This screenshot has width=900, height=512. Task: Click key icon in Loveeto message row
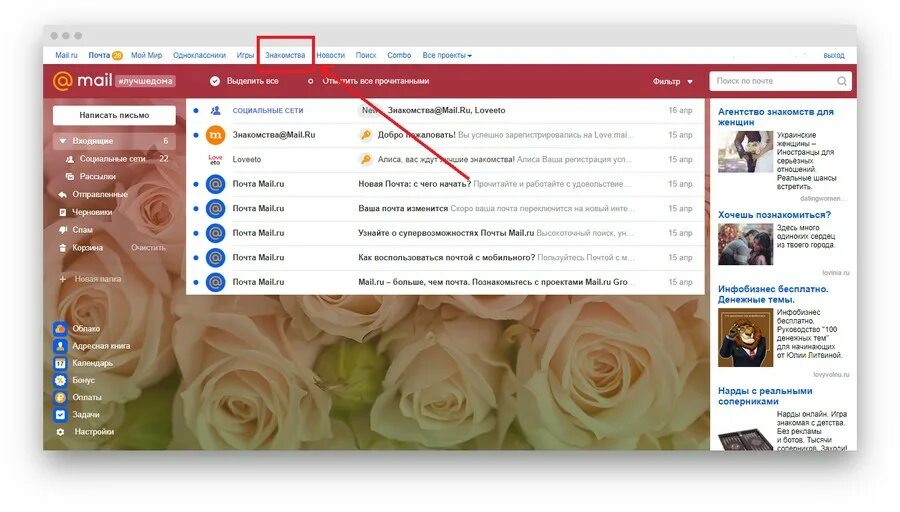[366, 160]
